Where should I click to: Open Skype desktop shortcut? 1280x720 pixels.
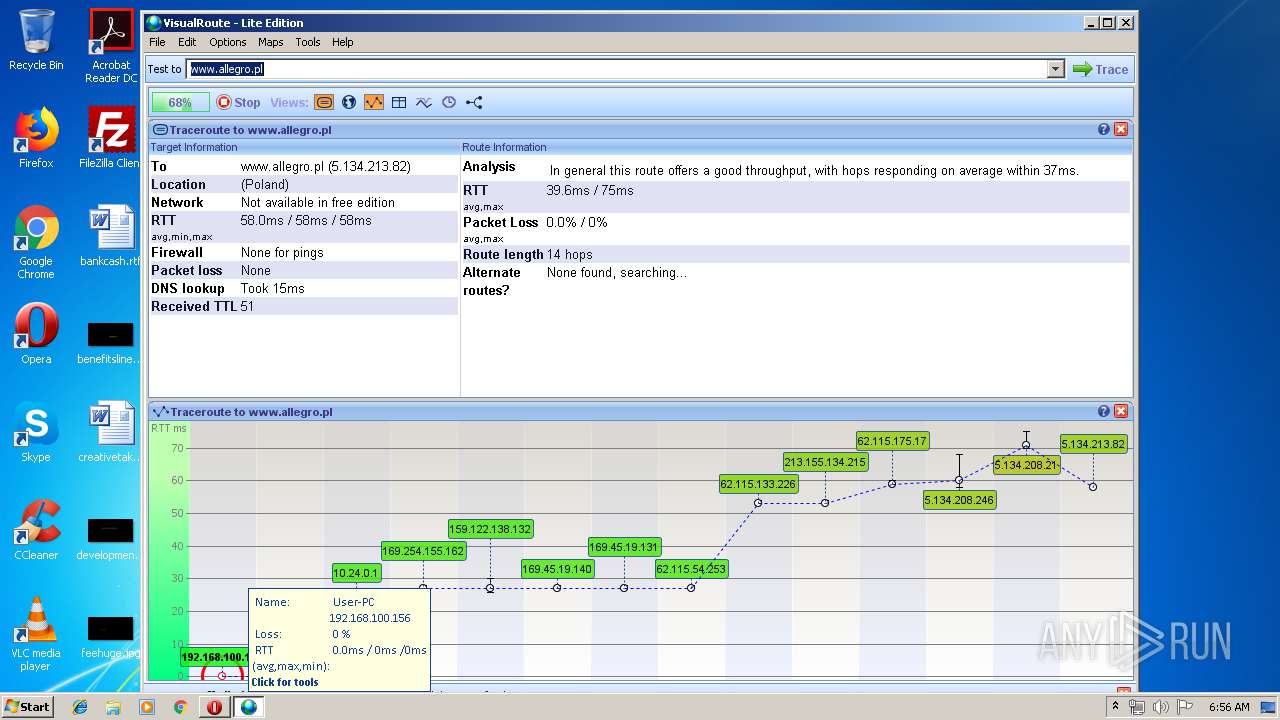pos(36,432)
